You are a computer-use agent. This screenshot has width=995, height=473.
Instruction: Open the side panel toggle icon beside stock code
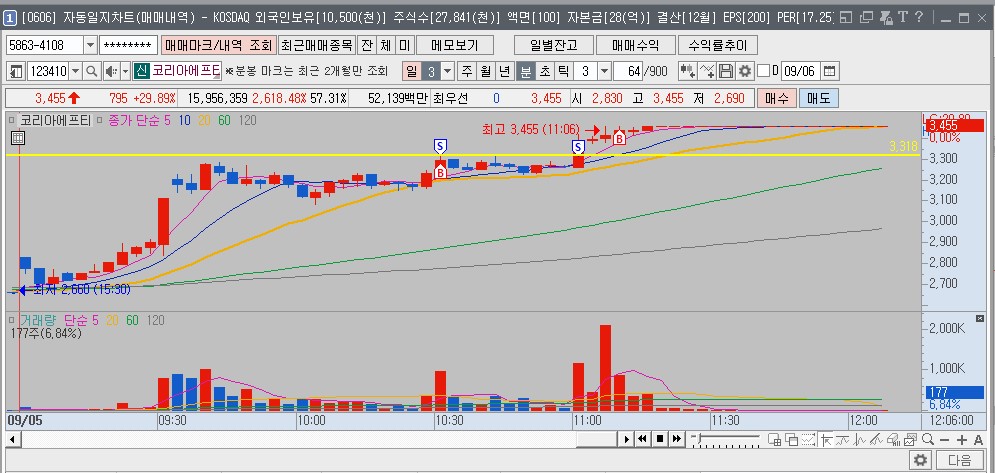point(16,71)
